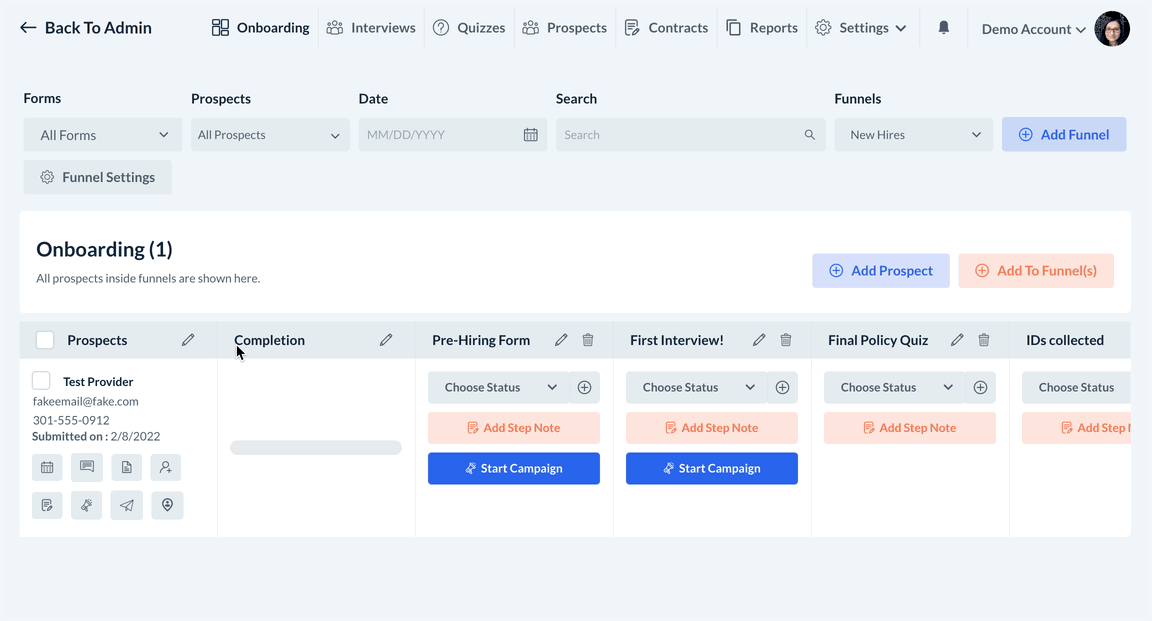Click the calendar icon under Test Provider
The height and width of the screenshot is (621, 1152).
[47, 467]
